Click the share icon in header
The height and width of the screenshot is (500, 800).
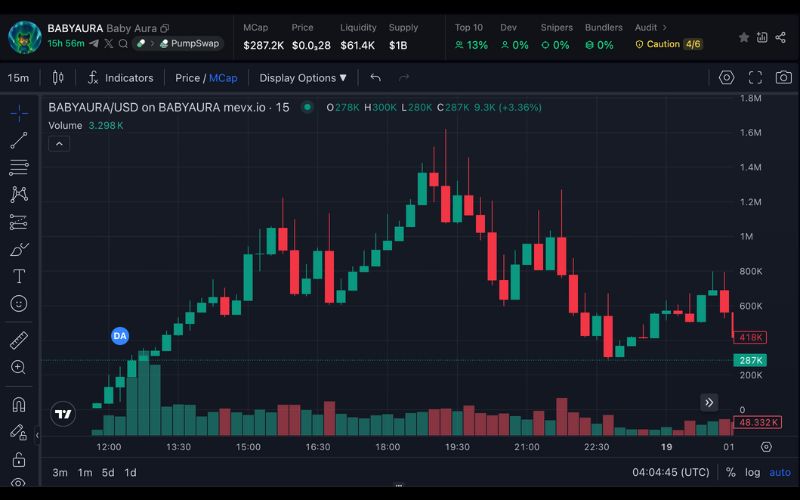click(x=780, y=37)
